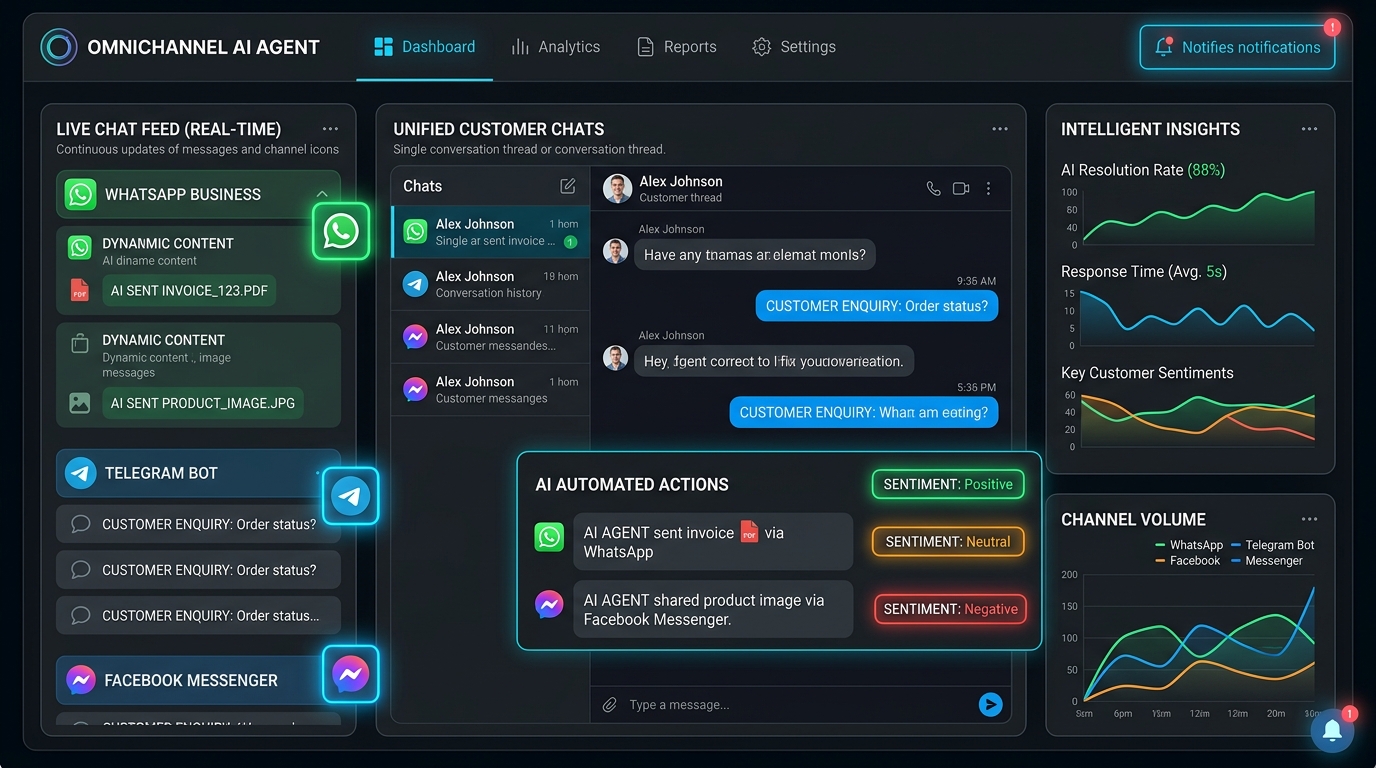Open Channel Volume options menu

(1309, 519)
